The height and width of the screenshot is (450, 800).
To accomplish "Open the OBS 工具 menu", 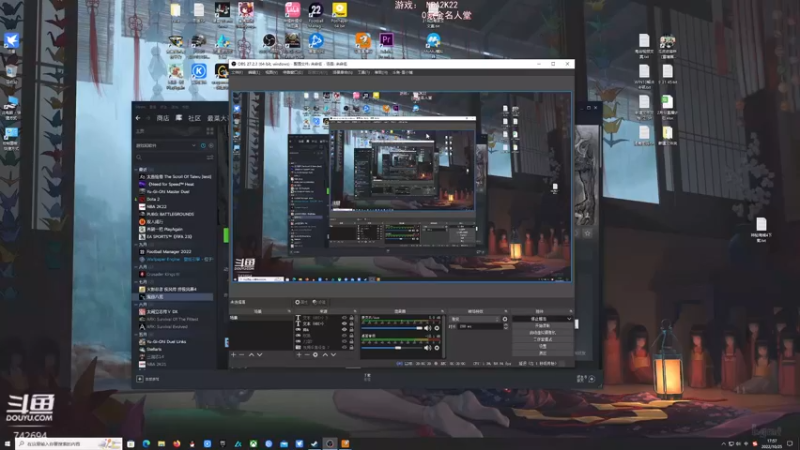I will pyautogui.click(x=364, y=72).
